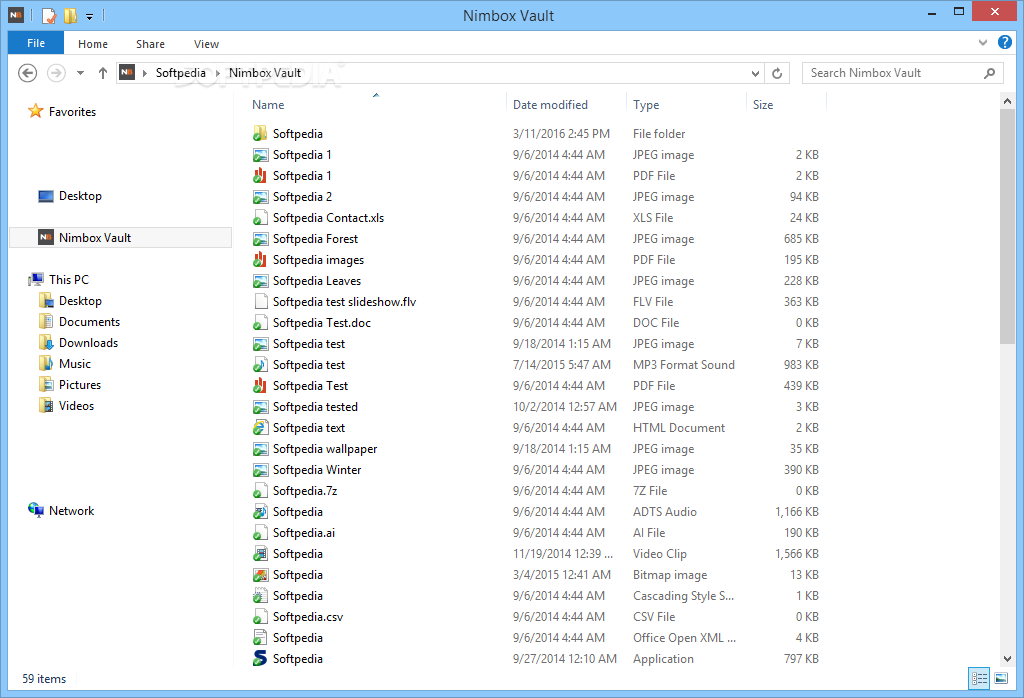
Task: Expand the breadcrumb arrow before Softpedia
Action: tap(145, 73)
